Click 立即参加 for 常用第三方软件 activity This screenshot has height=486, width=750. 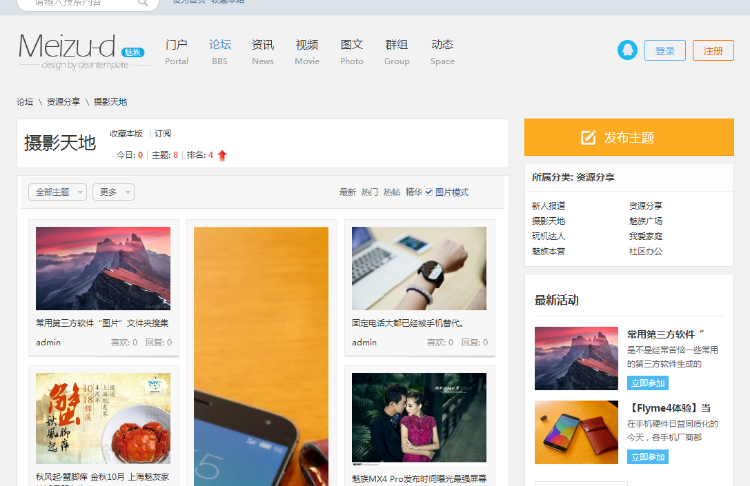648,383
